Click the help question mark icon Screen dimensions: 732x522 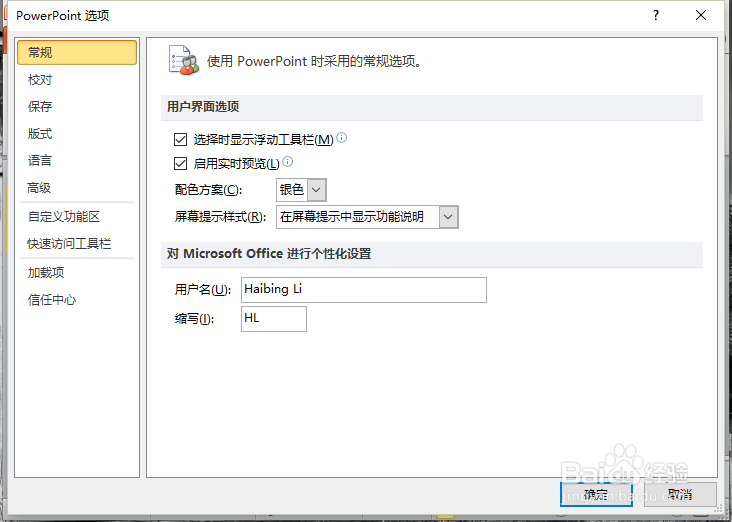pos(656,15)
